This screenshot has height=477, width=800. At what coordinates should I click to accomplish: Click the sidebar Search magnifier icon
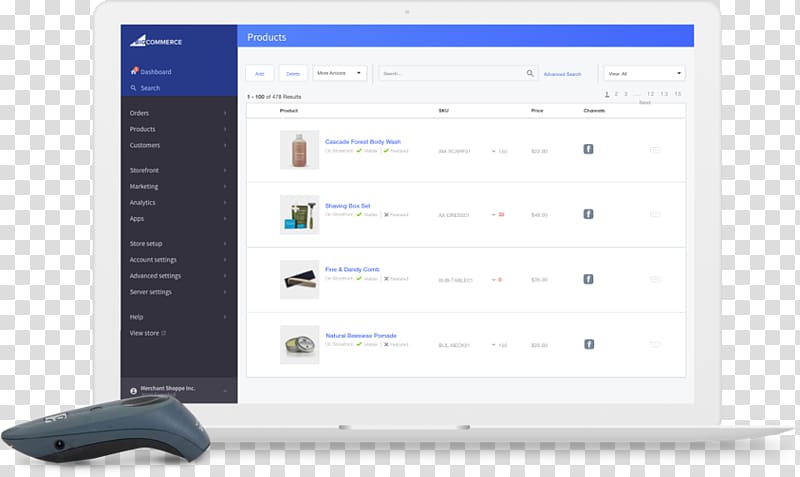[x=134, y=88]
